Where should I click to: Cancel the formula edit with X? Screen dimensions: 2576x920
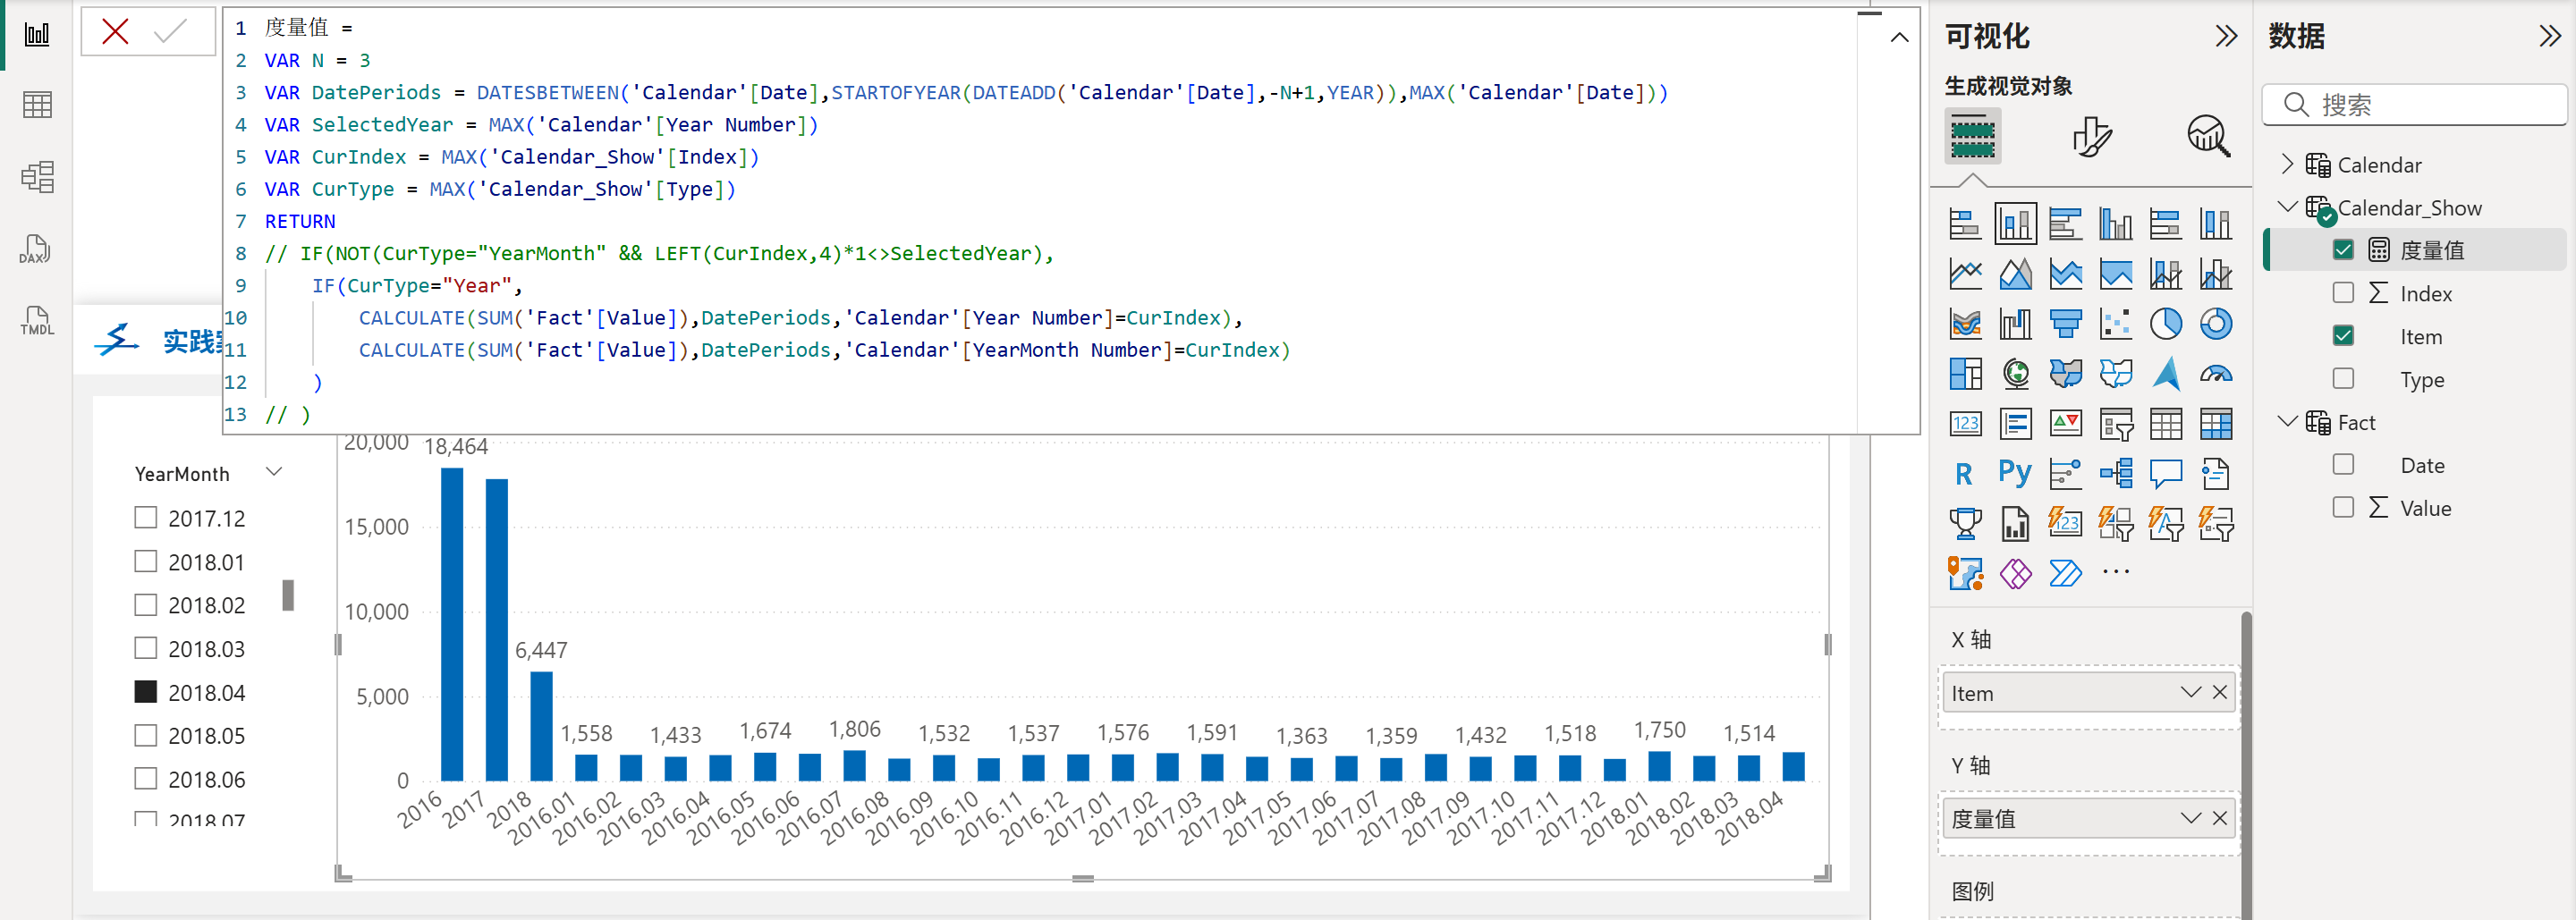coord(115,32)
